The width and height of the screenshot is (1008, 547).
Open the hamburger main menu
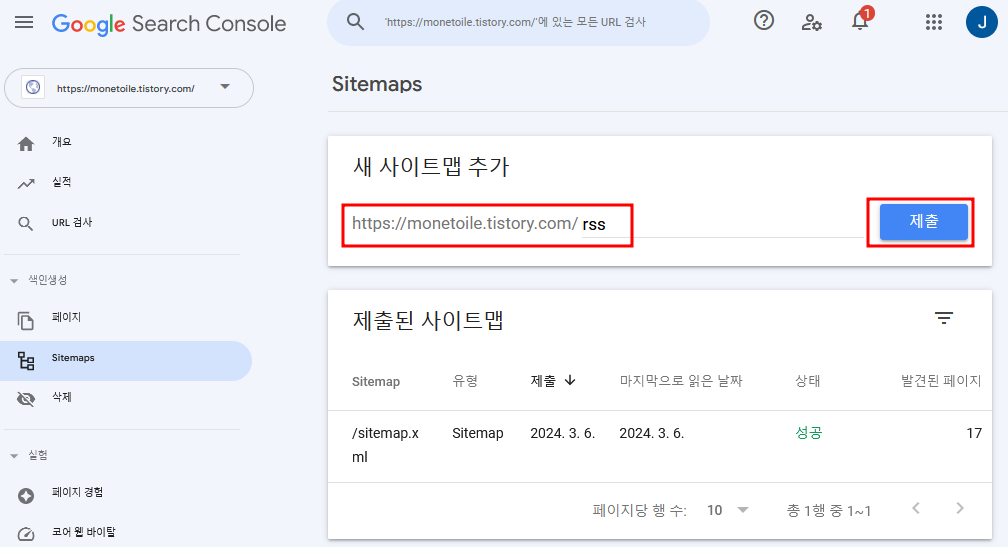(24, 22)
